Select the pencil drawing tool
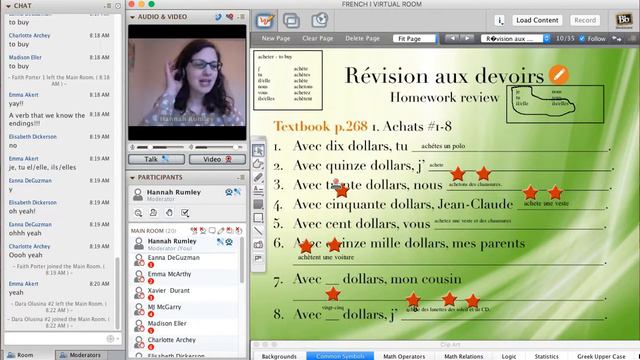This screenshot has height=360, width=640. point(258,177)
